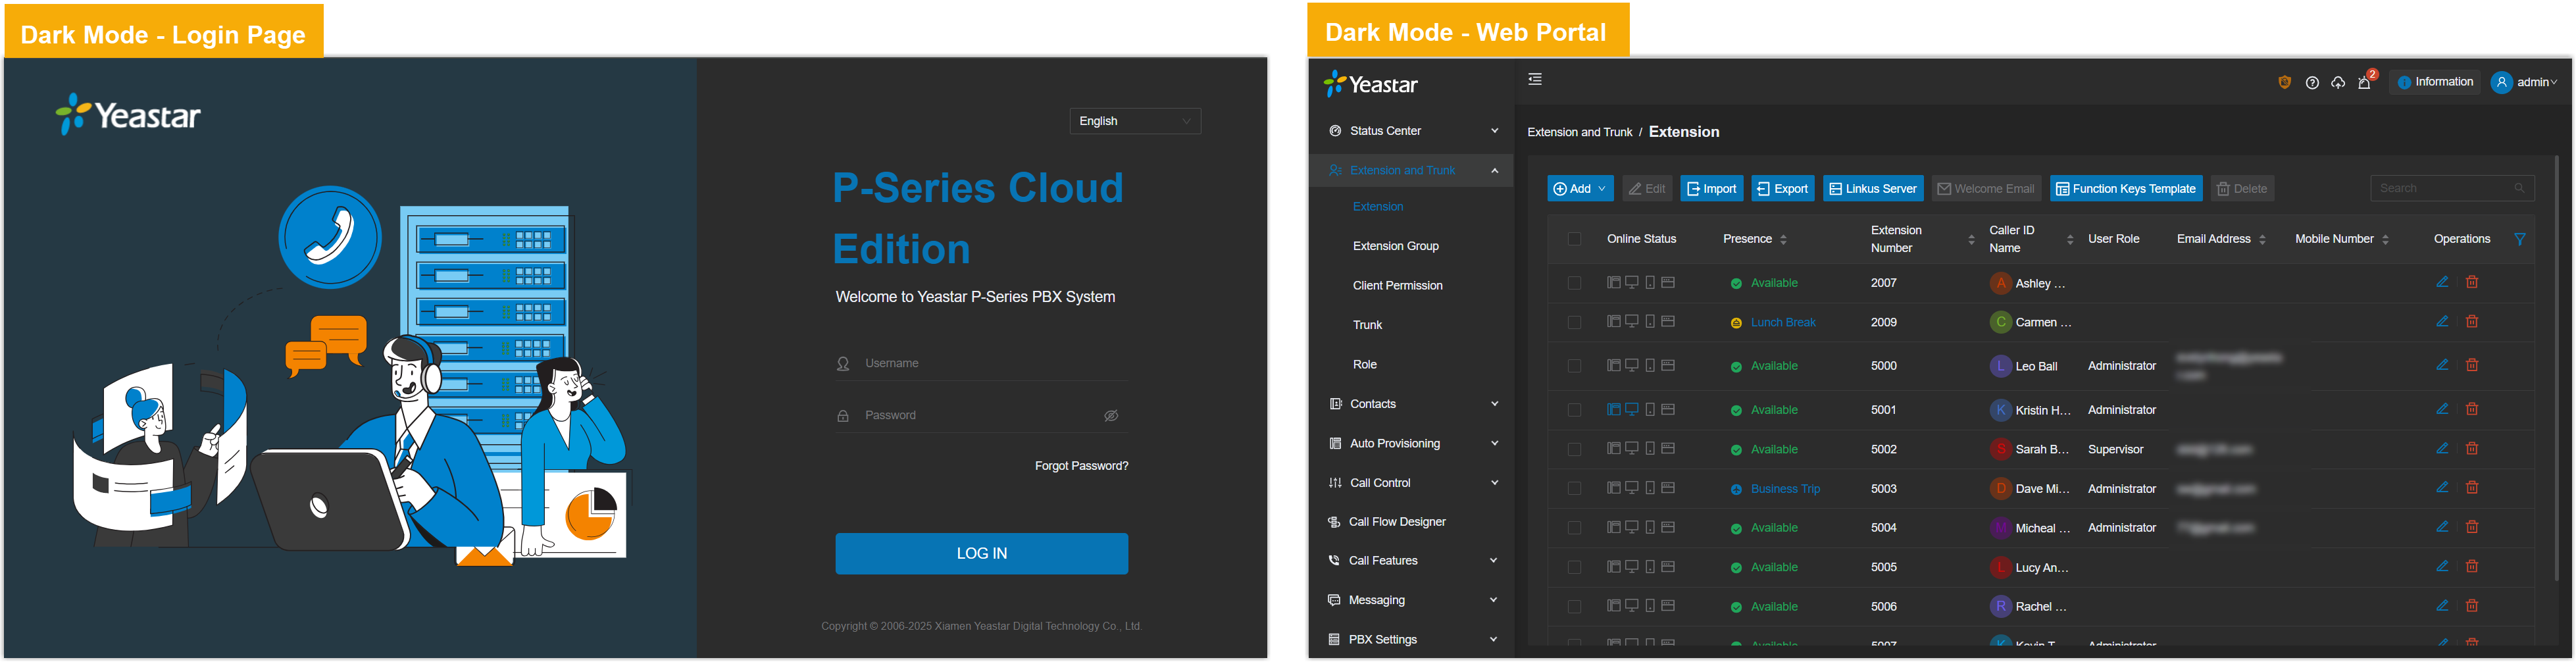The image size is (2576, 662).
Task: Click the cloud upload icon in header
Action: [x=2338, y=83]
